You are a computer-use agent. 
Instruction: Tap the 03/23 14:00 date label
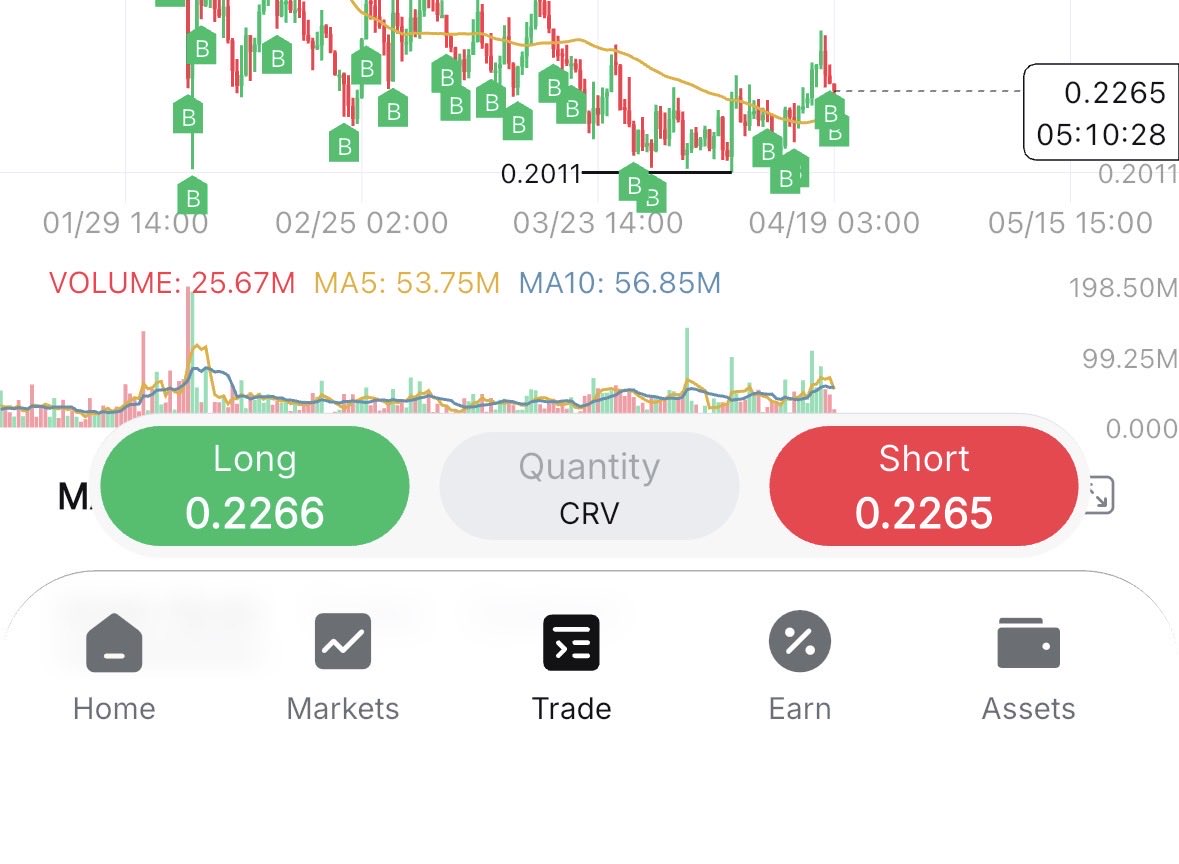[x=598, y=223]
